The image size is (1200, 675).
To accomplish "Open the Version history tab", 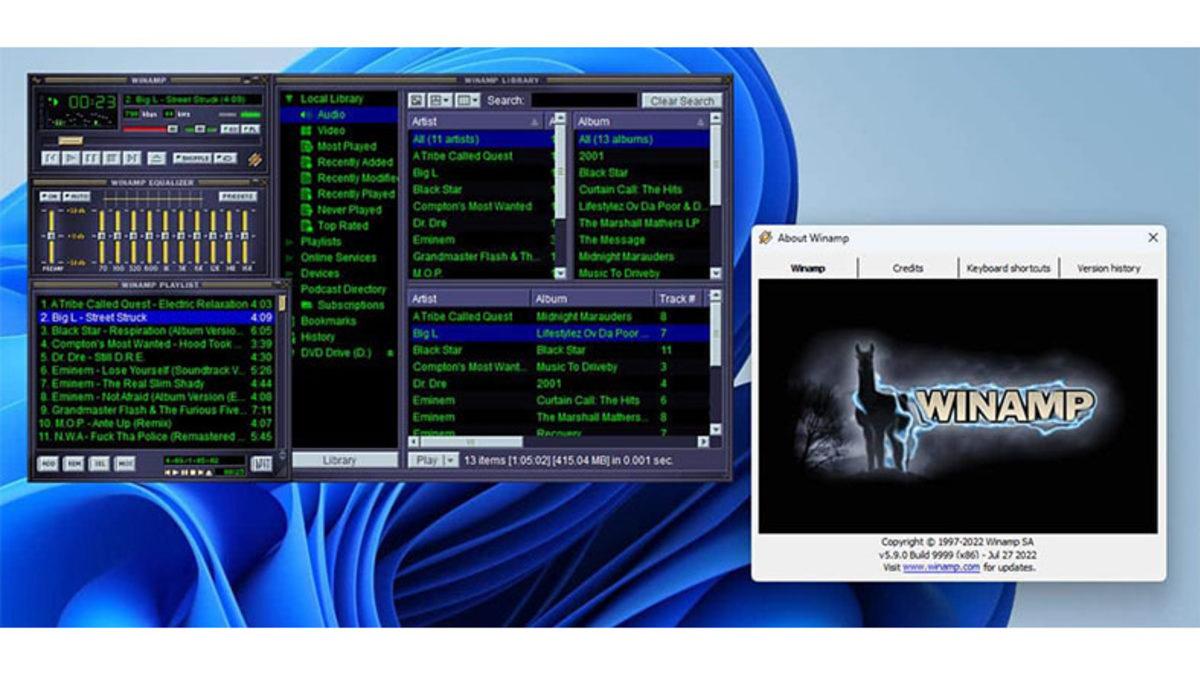I will tap(1108, 268).
